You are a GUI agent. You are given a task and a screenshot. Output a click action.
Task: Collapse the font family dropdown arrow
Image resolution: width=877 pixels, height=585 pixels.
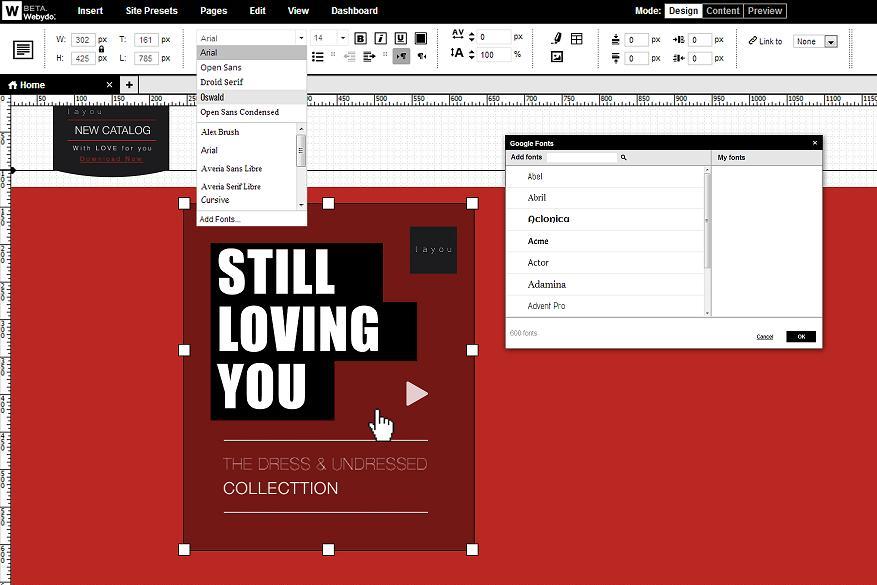301,38
